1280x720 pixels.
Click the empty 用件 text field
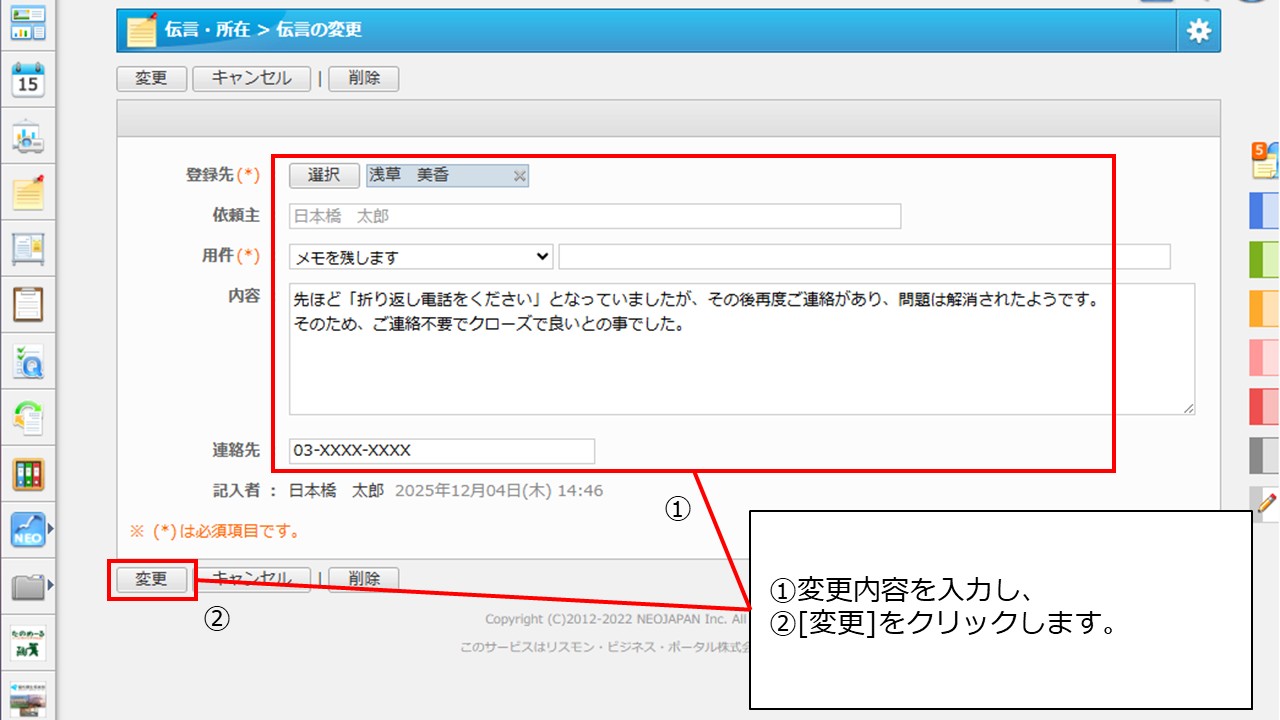tap(864, 257)
